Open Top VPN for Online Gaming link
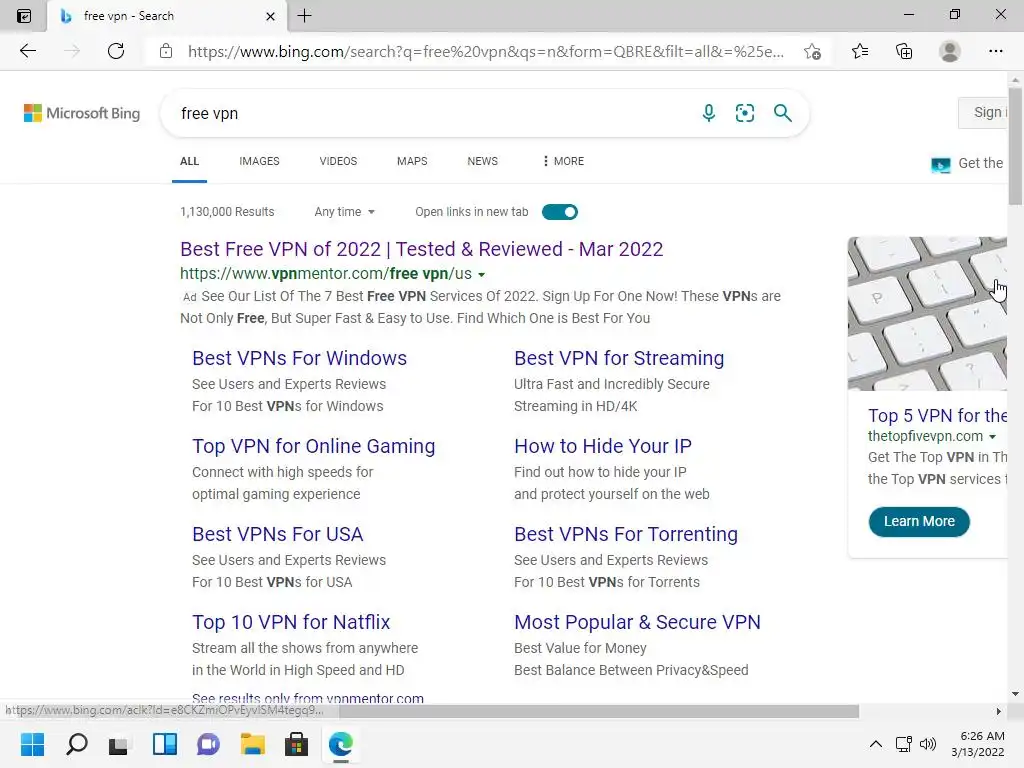 point(313,446)
